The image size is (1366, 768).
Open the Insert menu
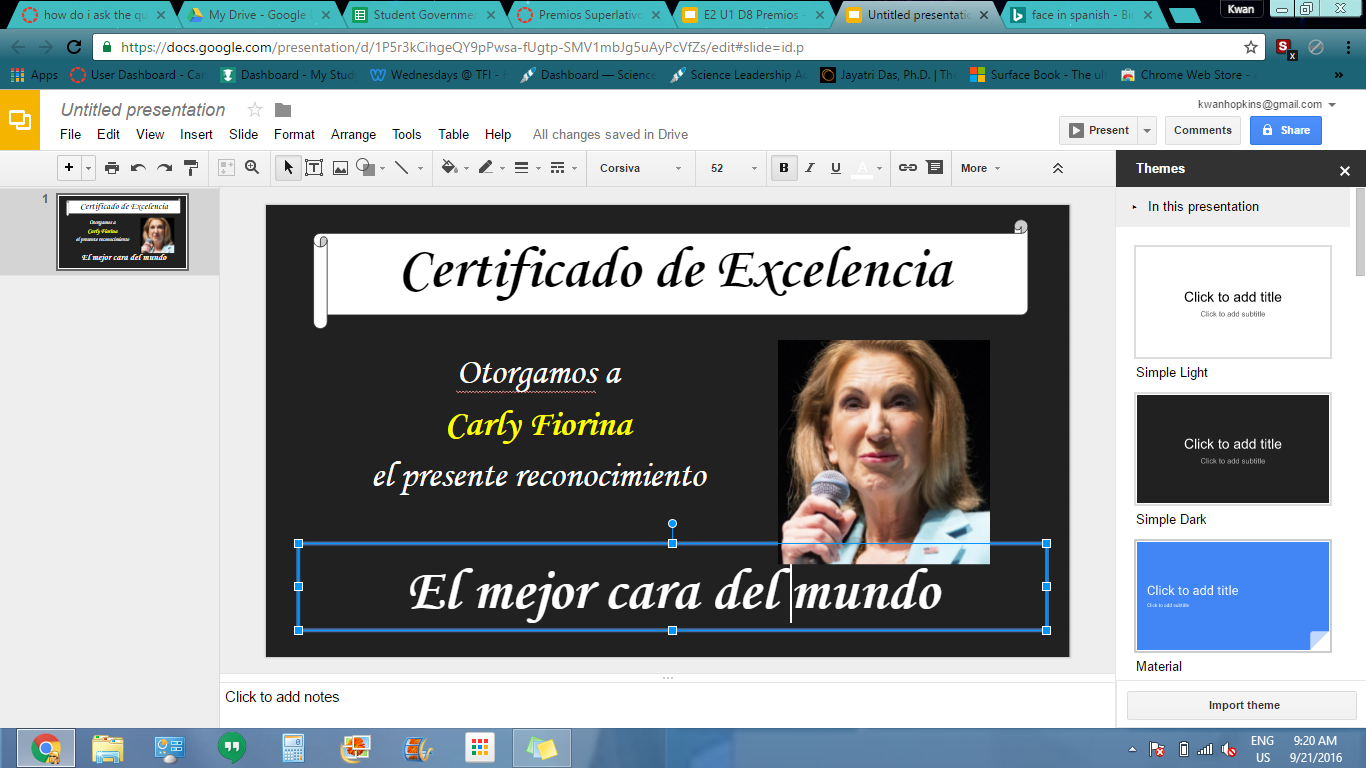[x=196, y=134]
